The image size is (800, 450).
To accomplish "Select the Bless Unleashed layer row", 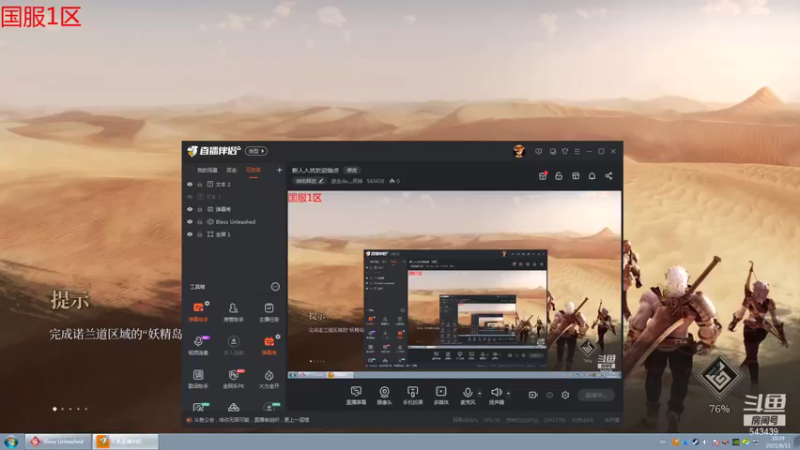I will (234, 222).
